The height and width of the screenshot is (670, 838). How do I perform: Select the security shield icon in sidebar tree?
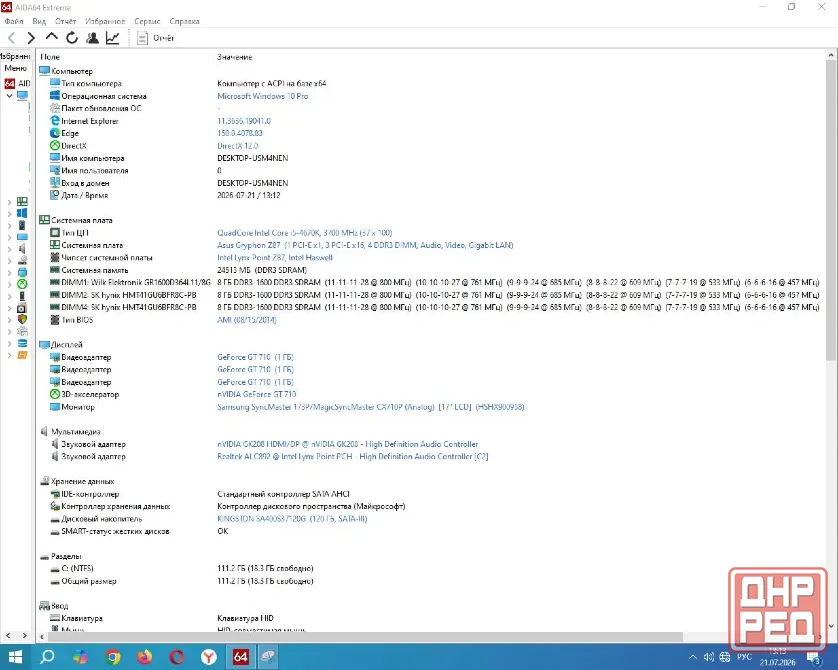point(22,319)
